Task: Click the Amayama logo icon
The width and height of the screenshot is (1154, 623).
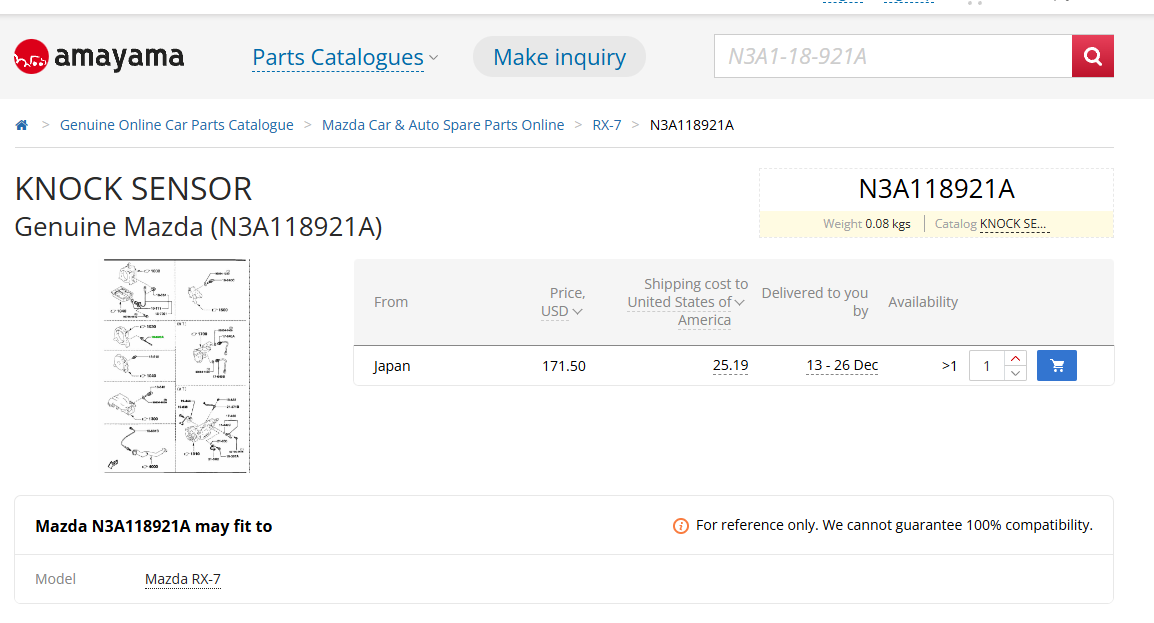Action: pos(31,57)
